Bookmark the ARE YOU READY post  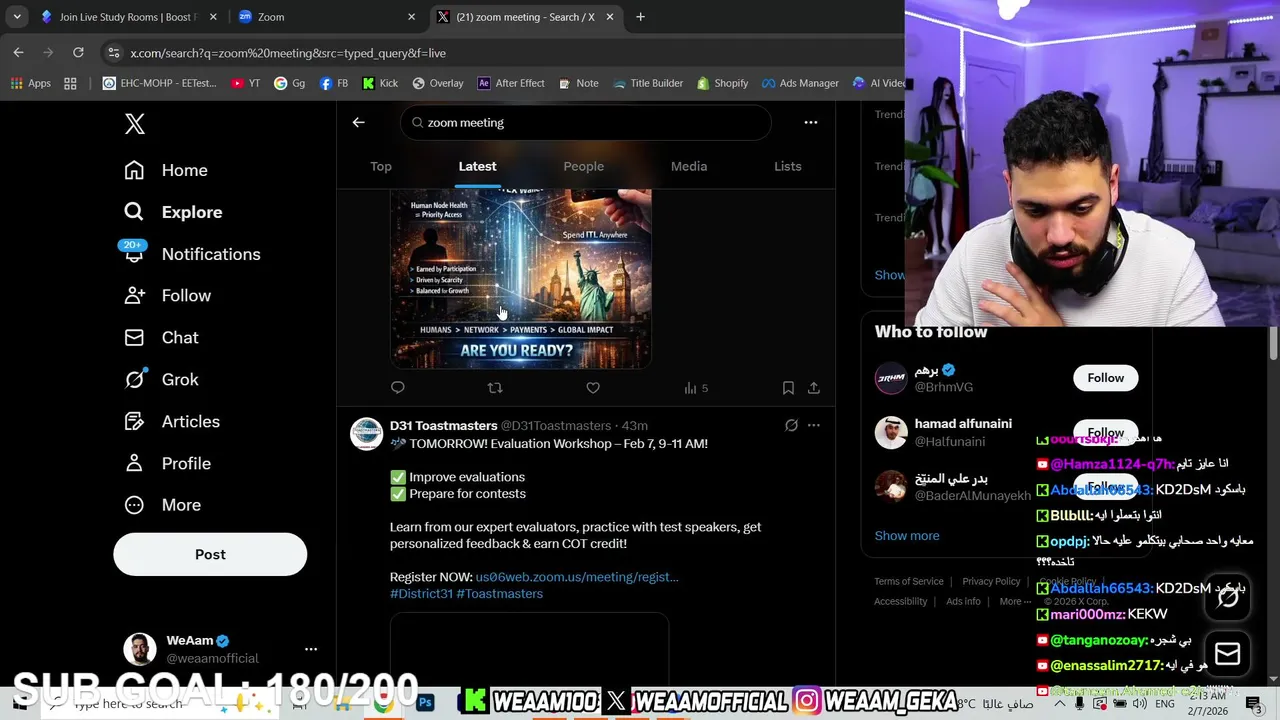[x=788, y=388]
